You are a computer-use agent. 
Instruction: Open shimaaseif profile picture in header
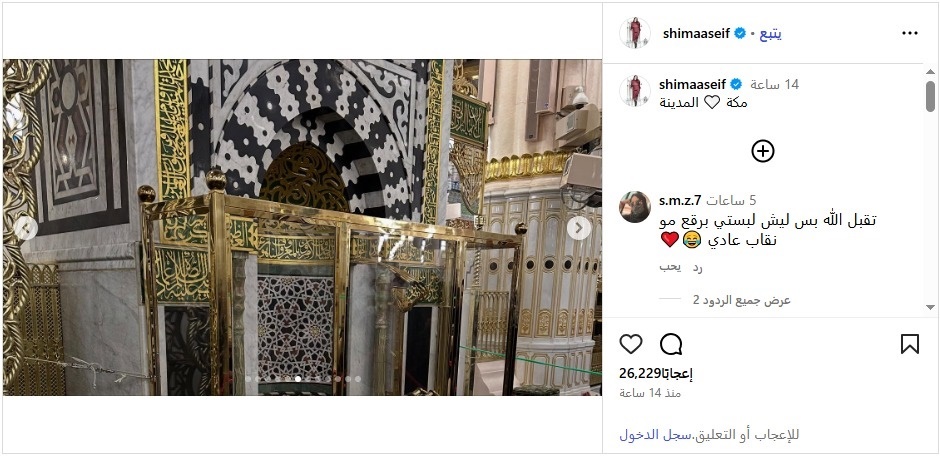635,33
